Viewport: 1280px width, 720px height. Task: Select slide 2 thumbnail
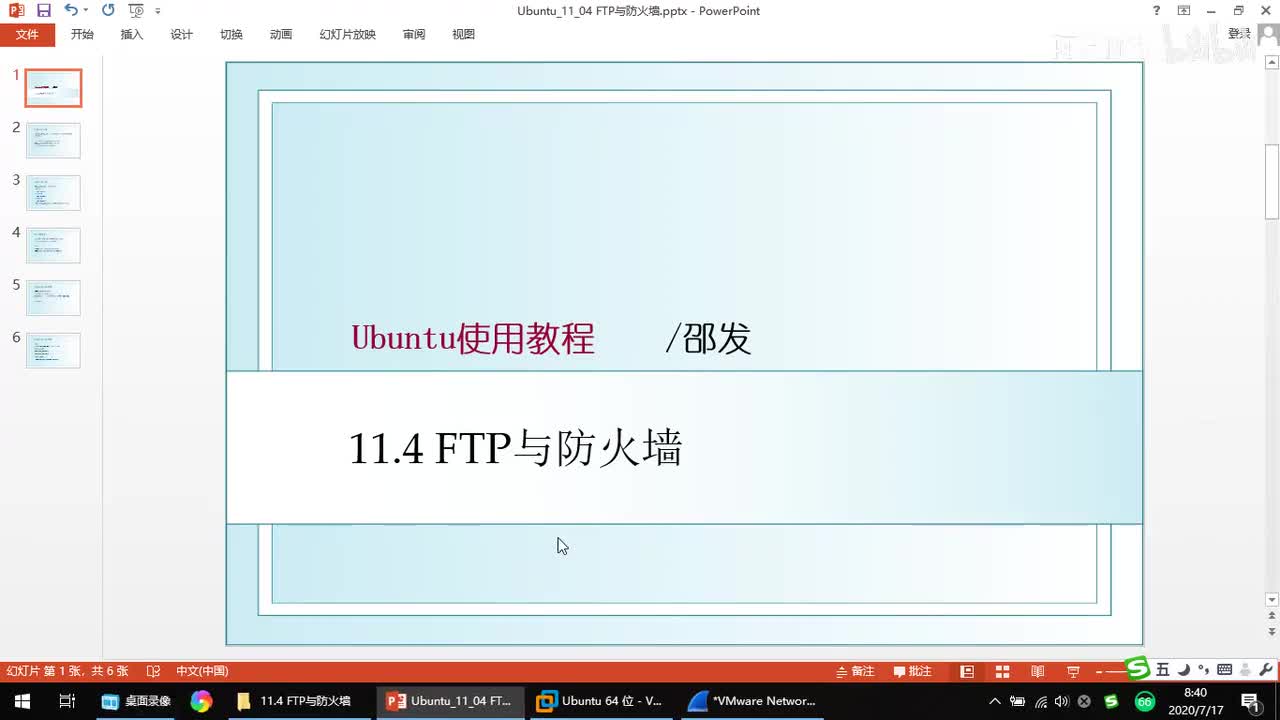[x=53, y=140]
